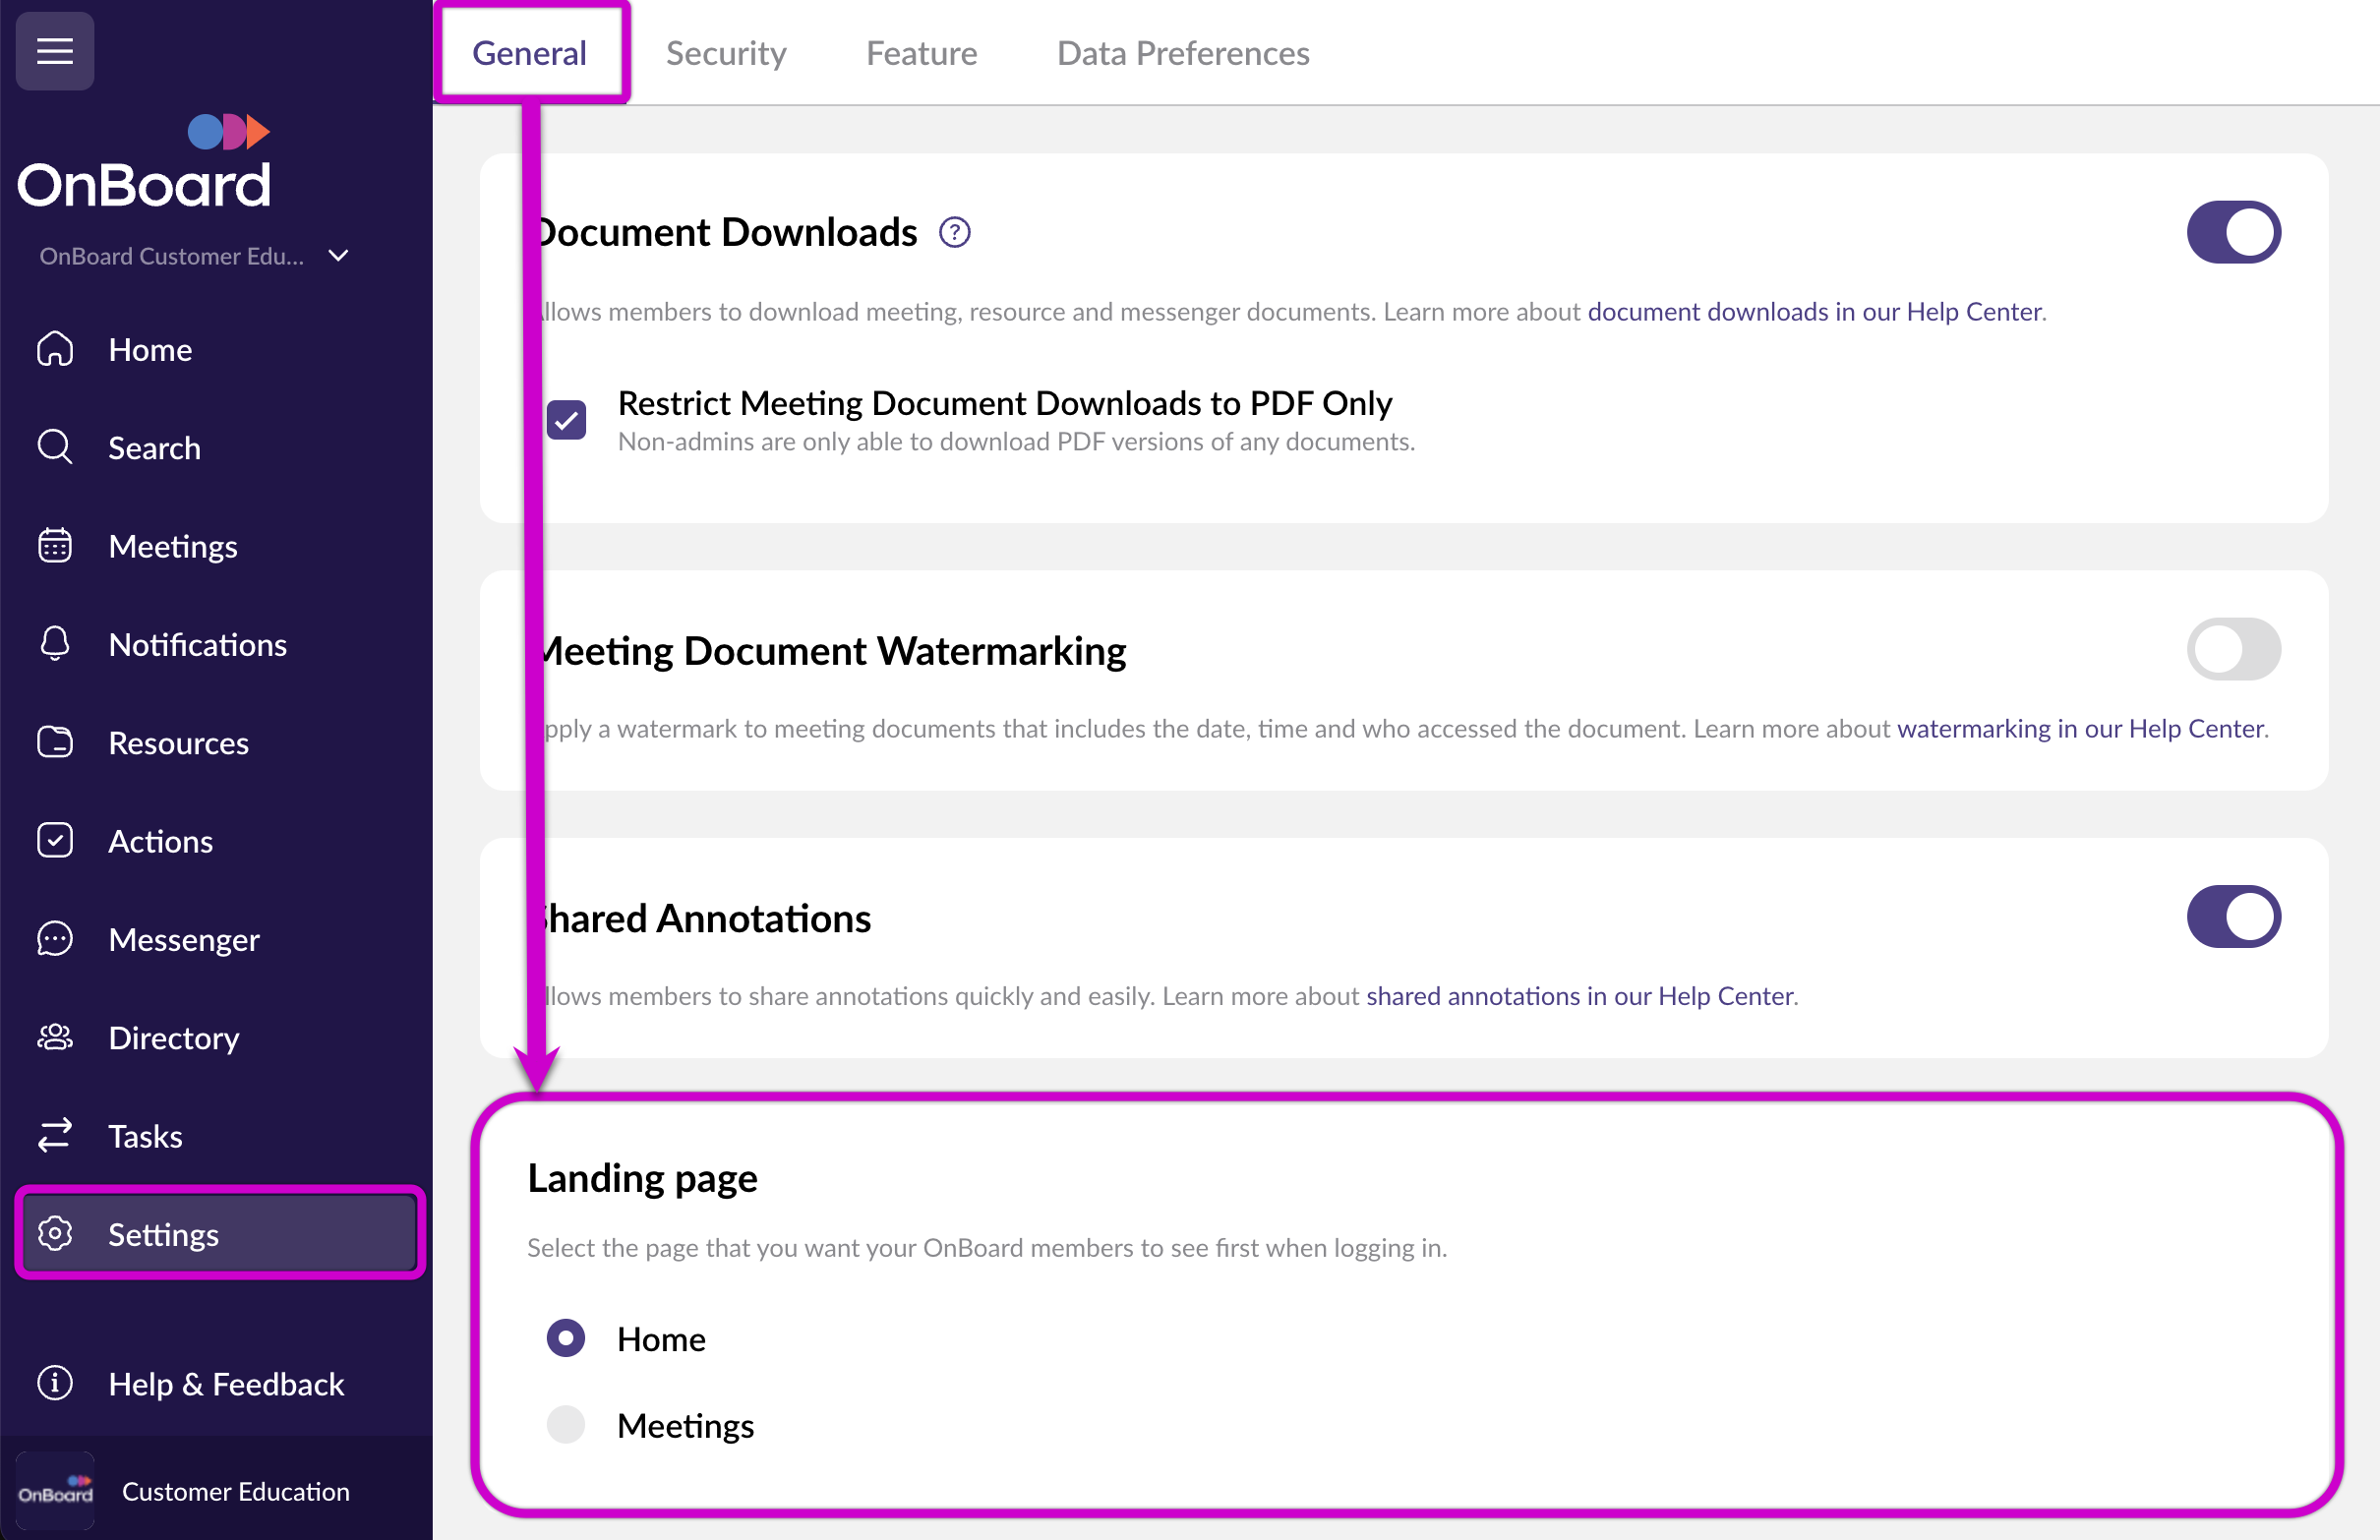The width and height of the screenshot is (2380, 1540).
Task: Click the Directory people icon
Action: point(55,1037)
